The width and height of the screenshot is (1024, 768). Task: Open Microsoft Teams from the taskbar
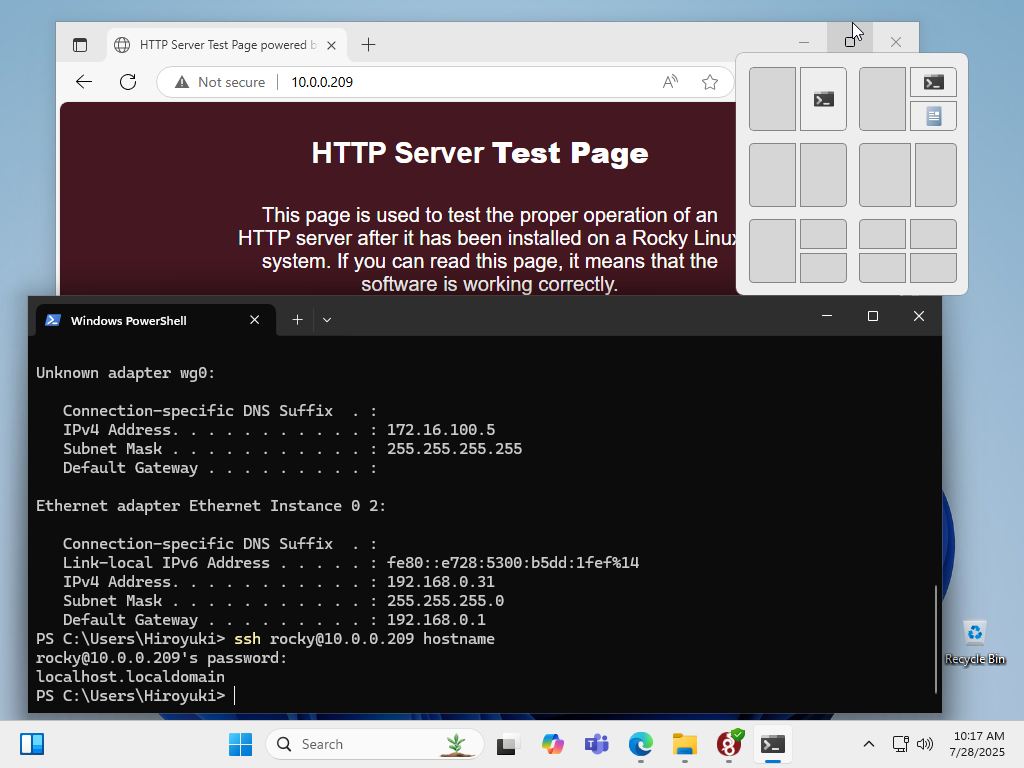coord(596,744)
